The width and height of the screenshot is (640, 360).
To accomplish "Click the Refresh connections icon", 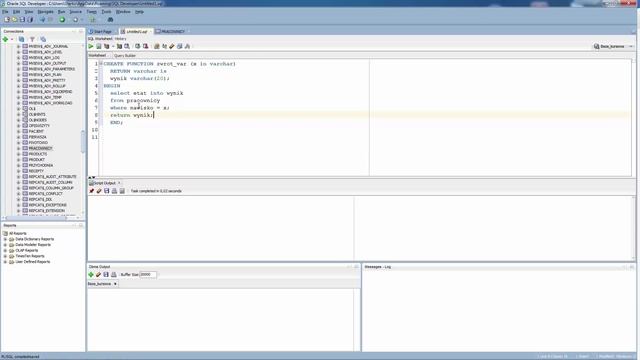I will (21, 39).
